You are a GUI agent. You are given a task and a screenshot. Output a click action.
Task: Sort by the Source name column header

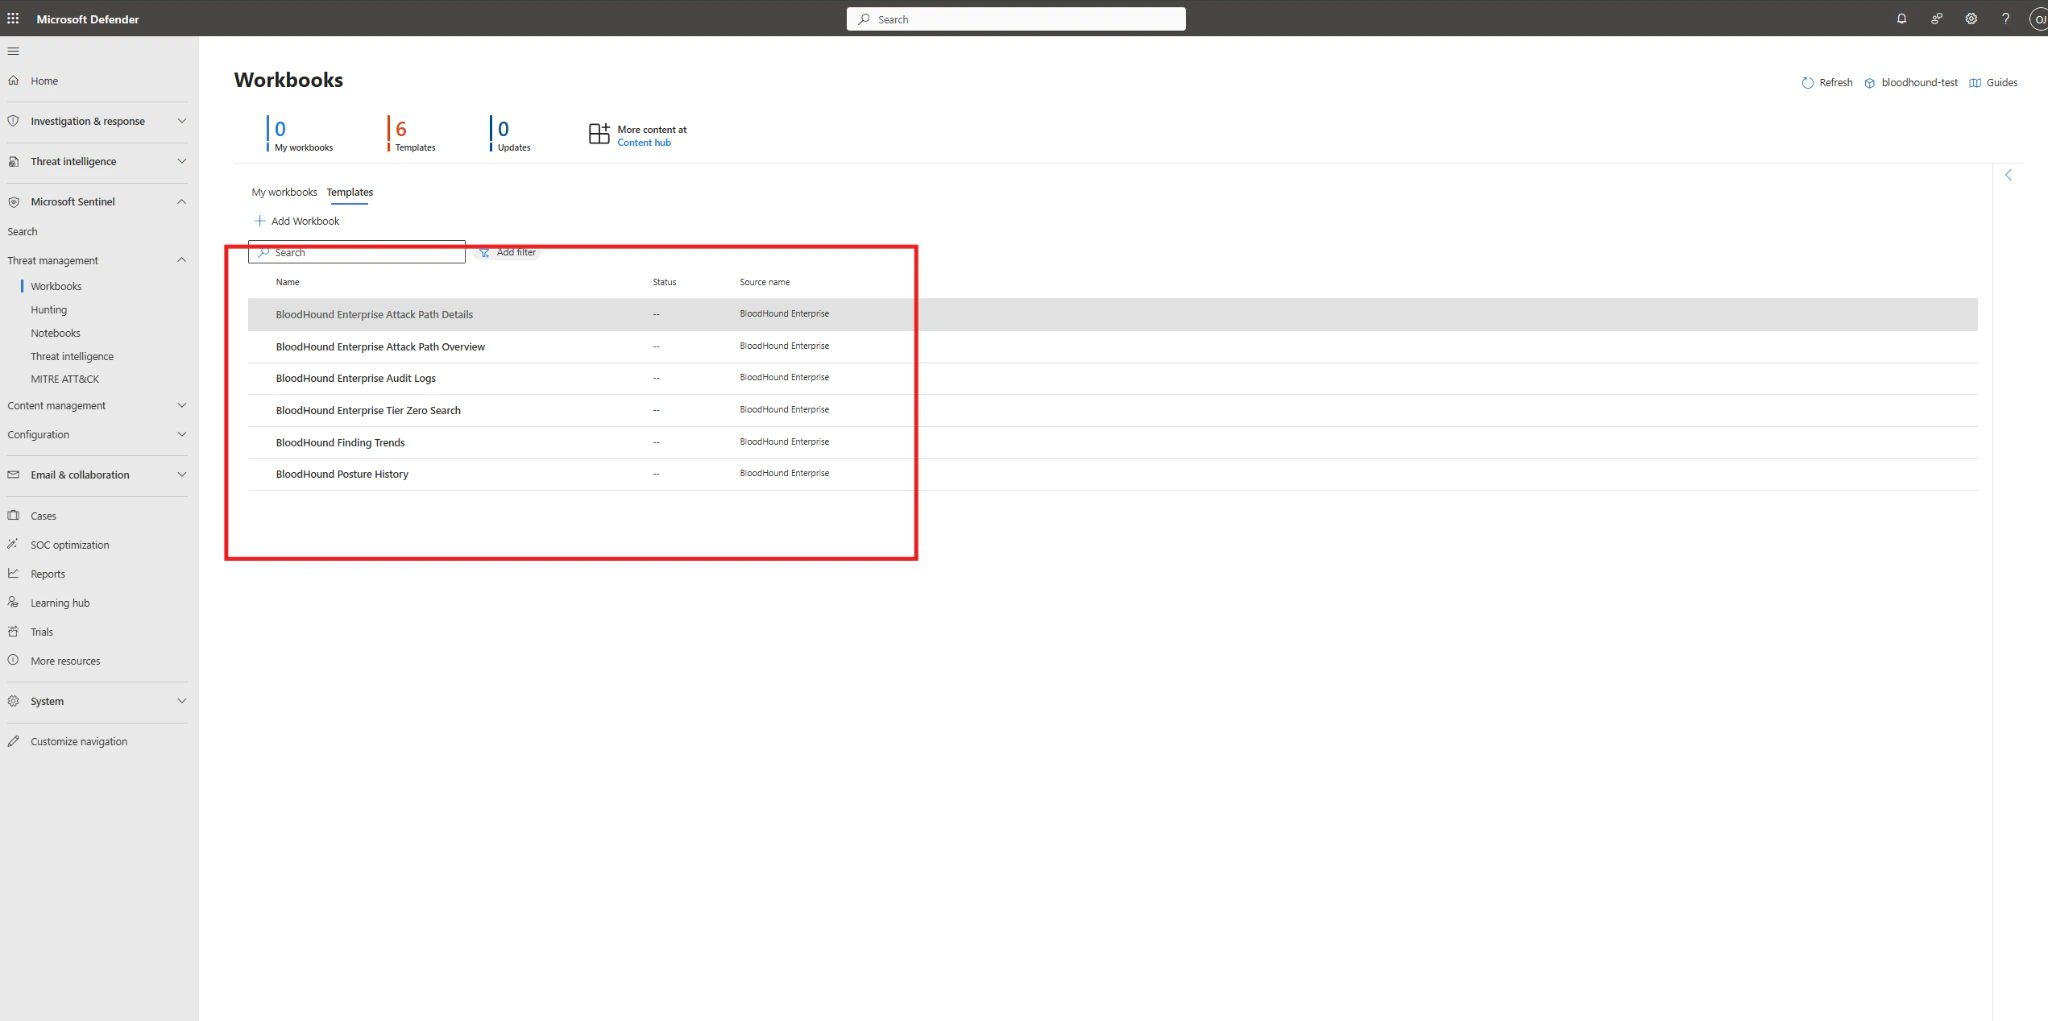coord(765,282)
